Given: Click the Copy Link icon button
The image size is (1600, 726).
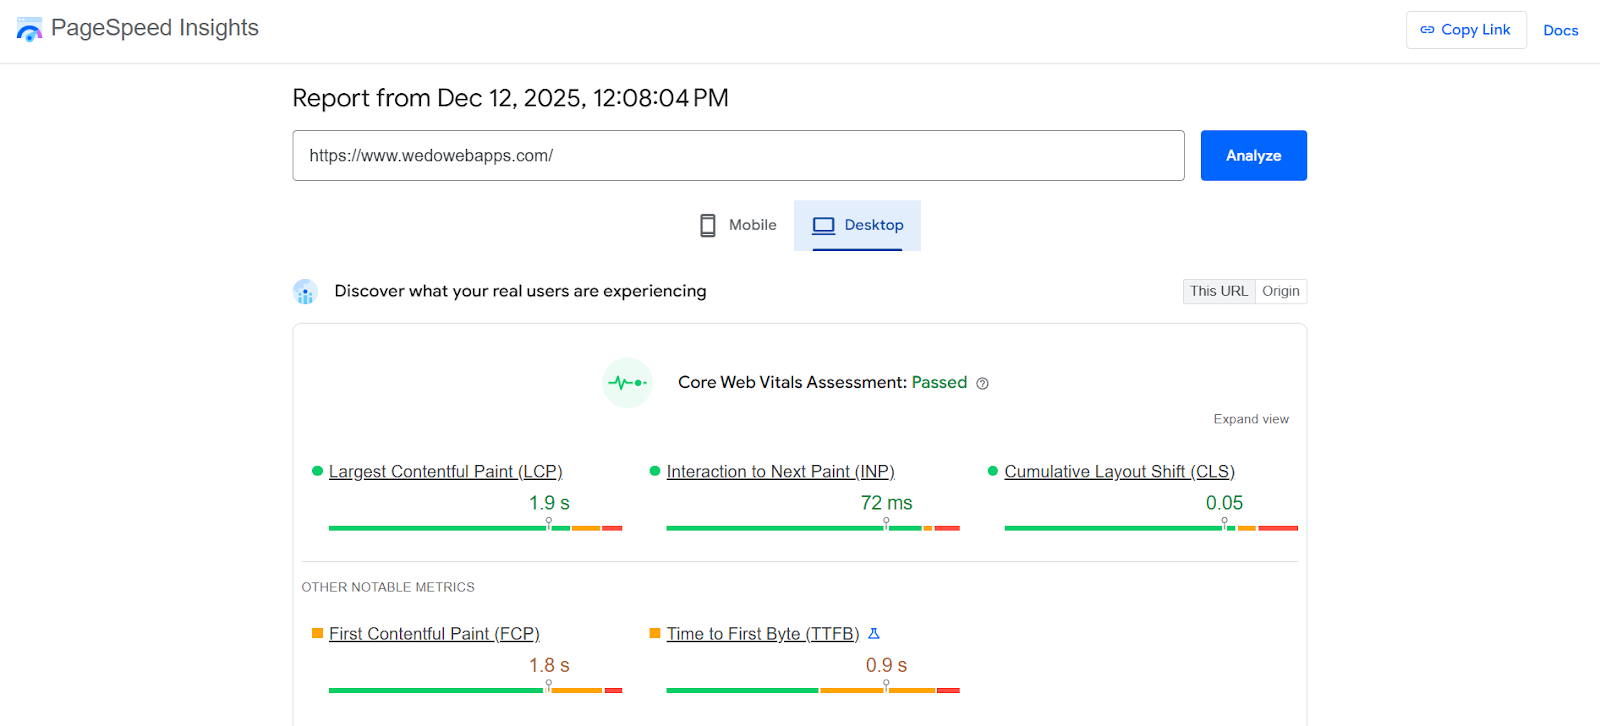Looking at the screenshot, I should point(1428,29).
